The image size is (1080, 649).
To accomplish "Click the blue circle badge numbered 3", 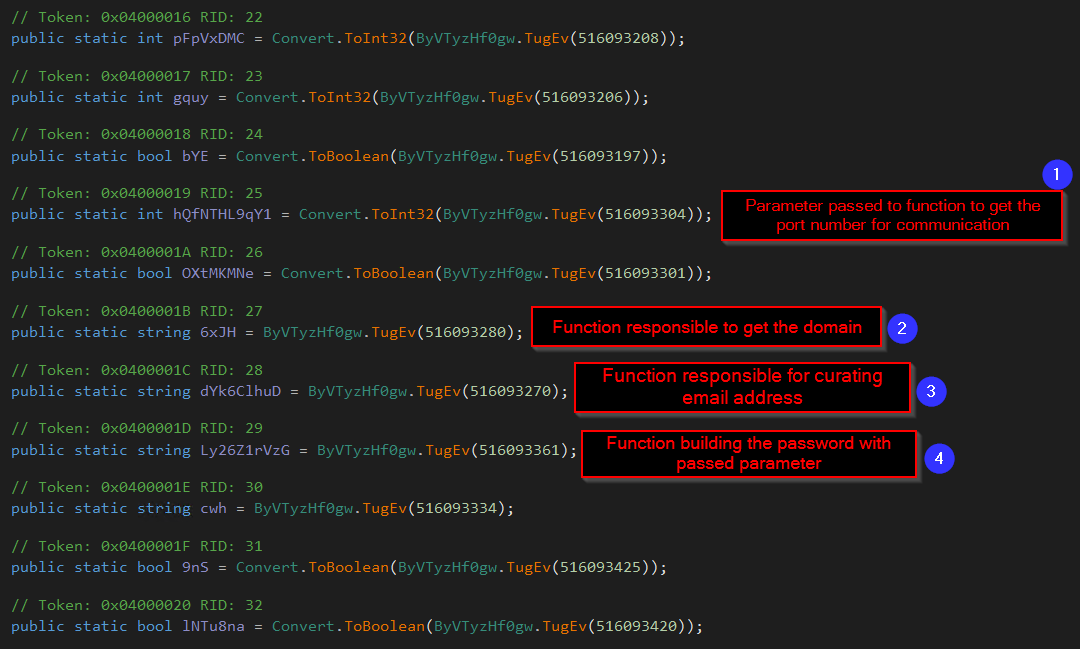I will click(x=930, y=391).
